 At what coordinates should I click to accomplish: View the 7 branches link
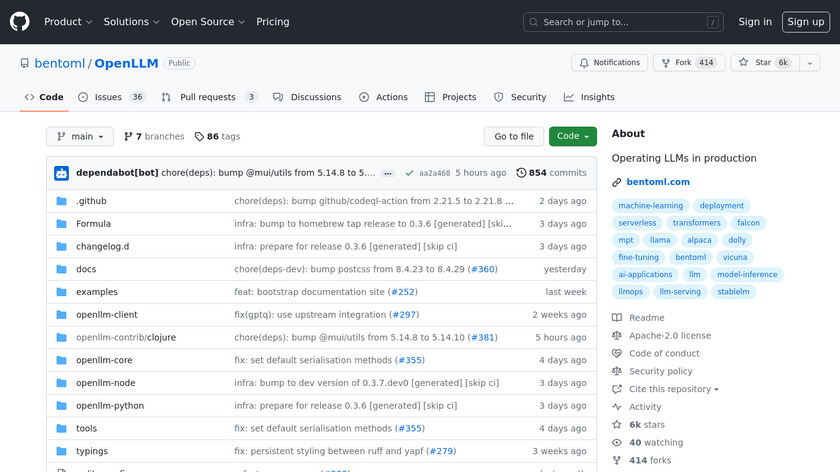[154, 137]
